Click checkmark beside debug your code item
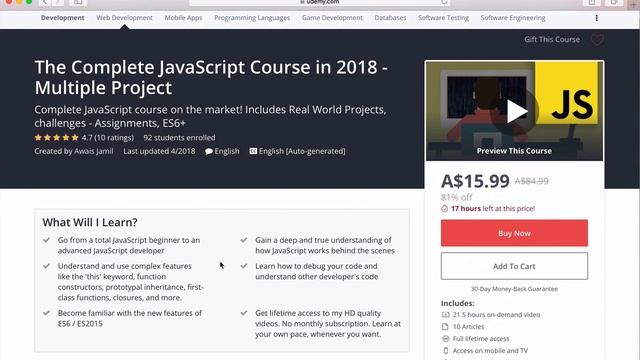640x360 pixels. [244, 266]
